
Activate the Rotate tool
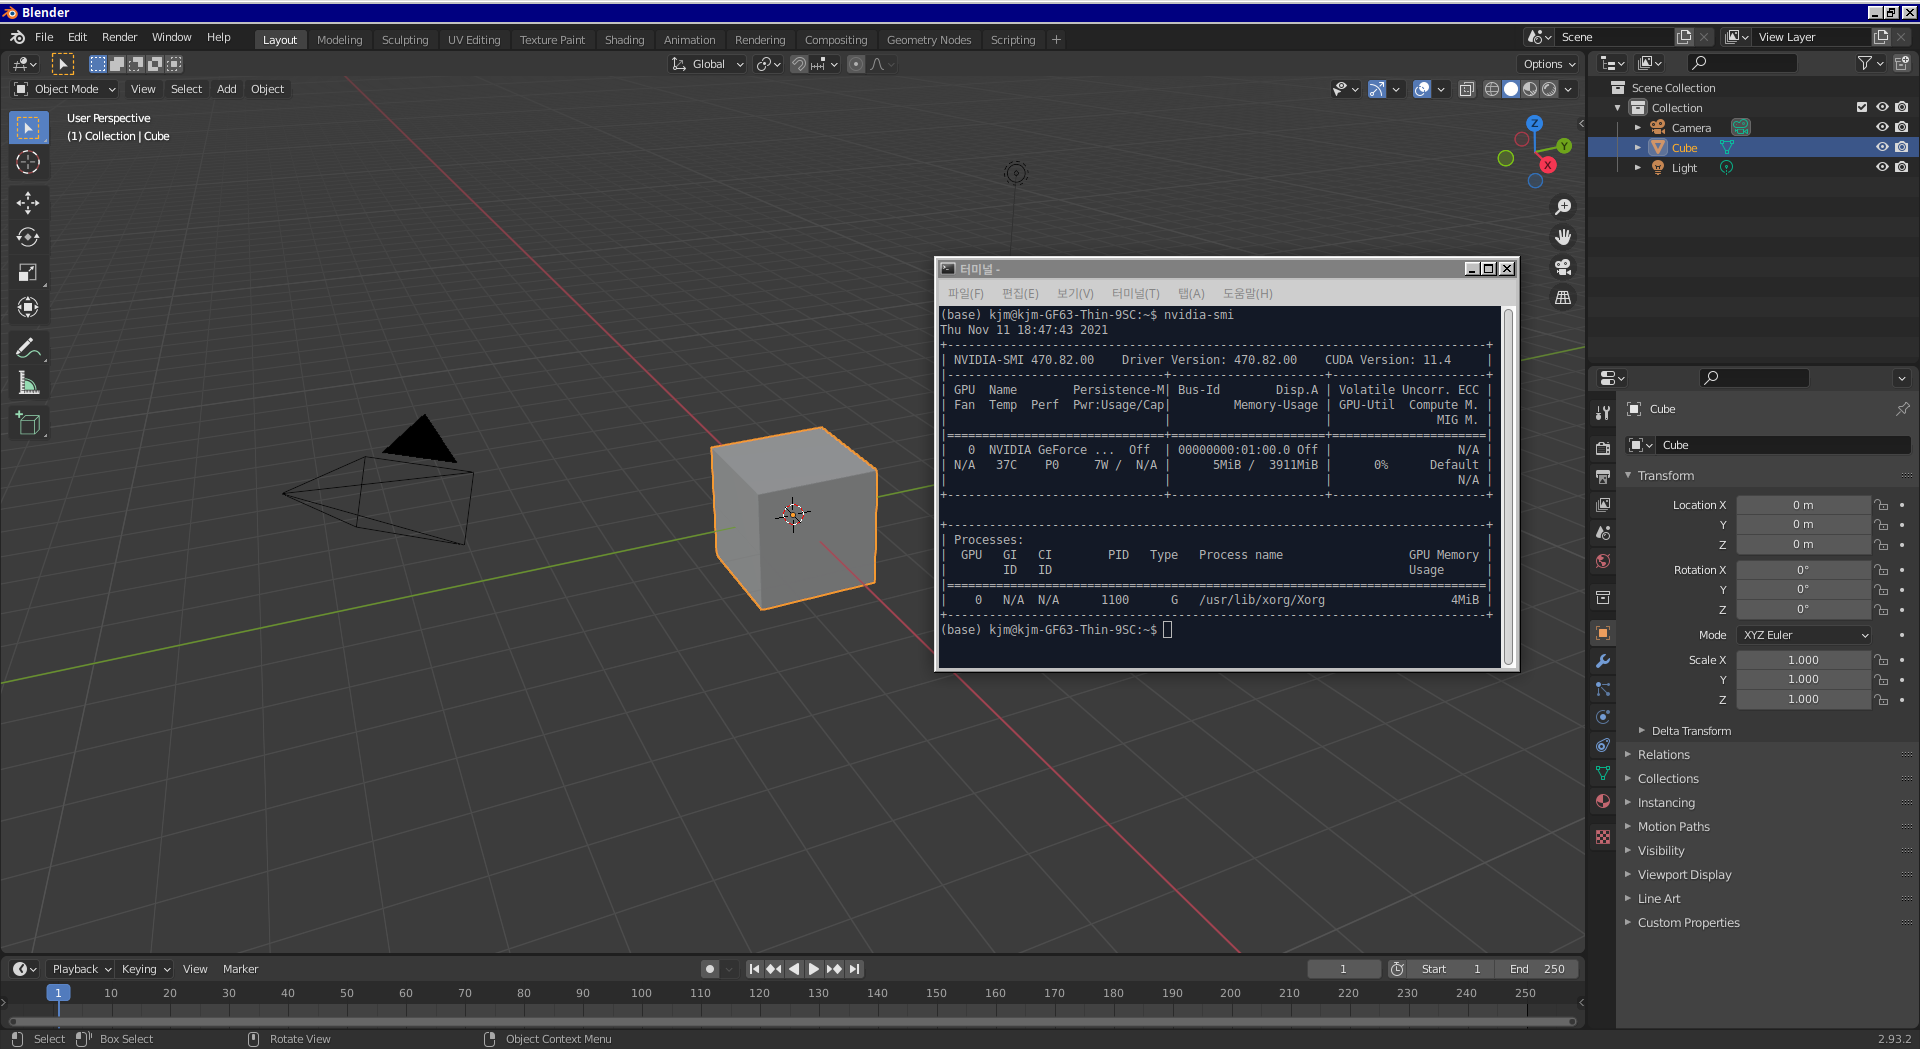(28, 238)
